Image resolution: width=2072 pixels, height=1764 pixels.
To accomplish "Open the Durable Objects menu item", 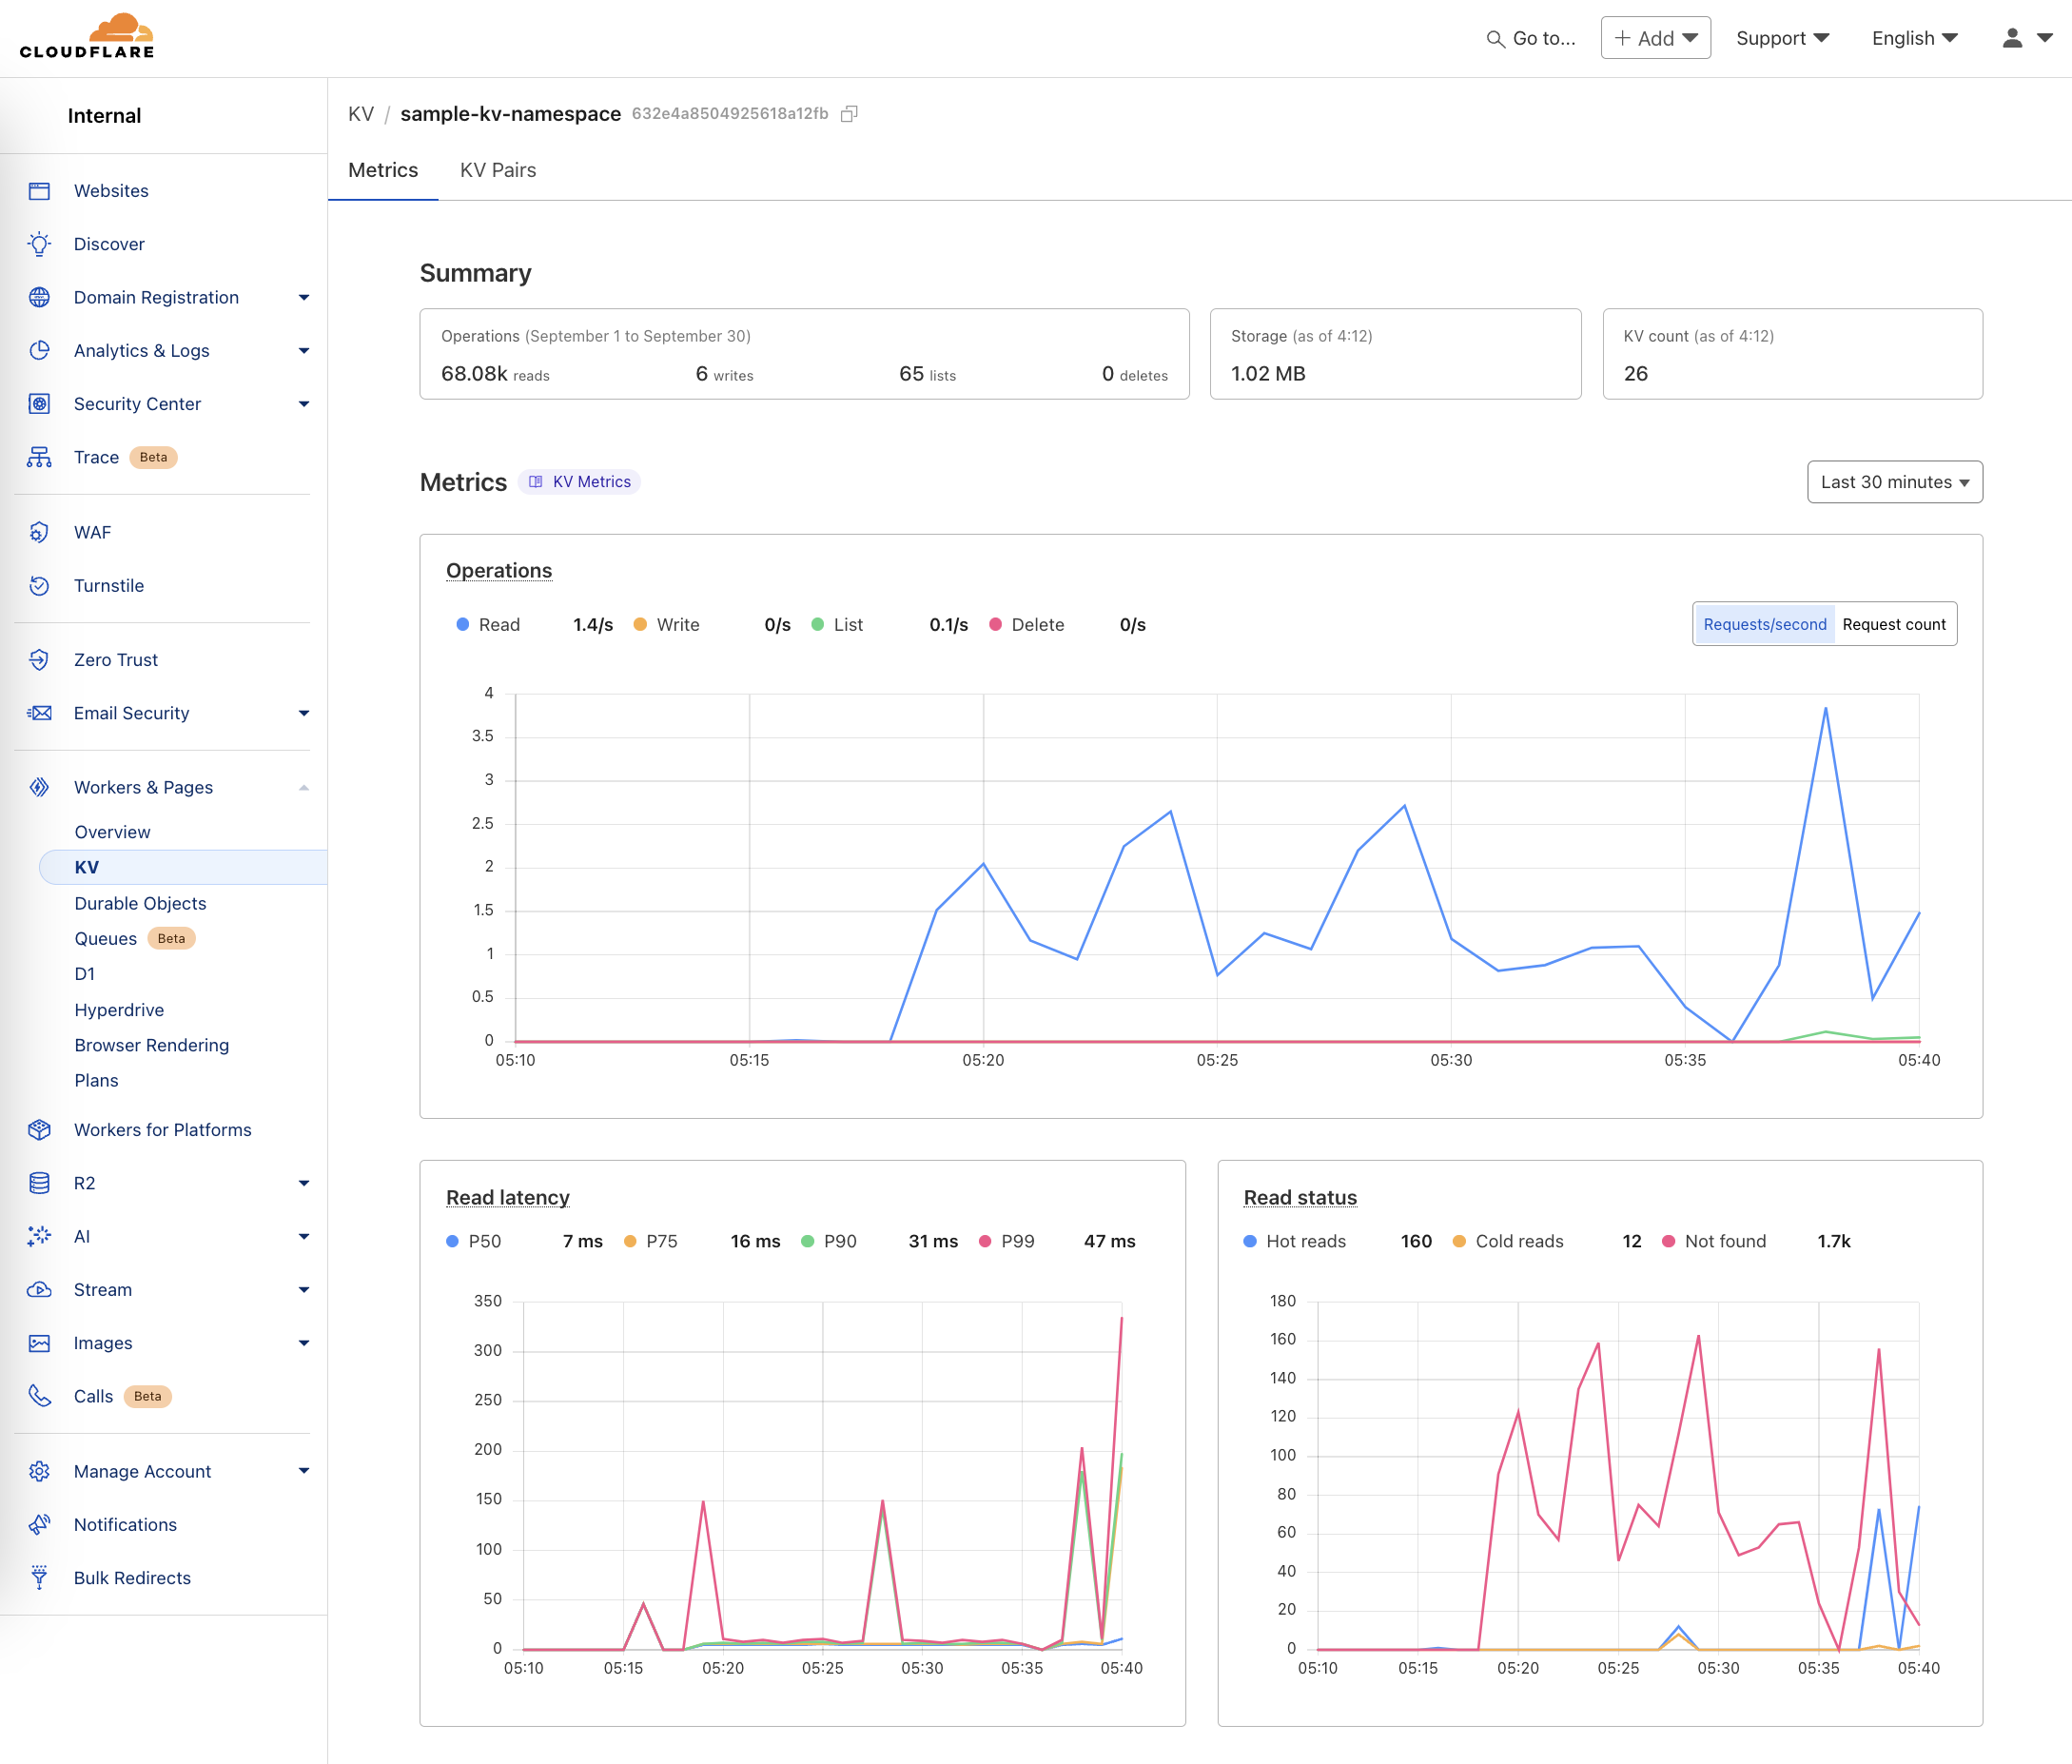I will tap(140, 903).
